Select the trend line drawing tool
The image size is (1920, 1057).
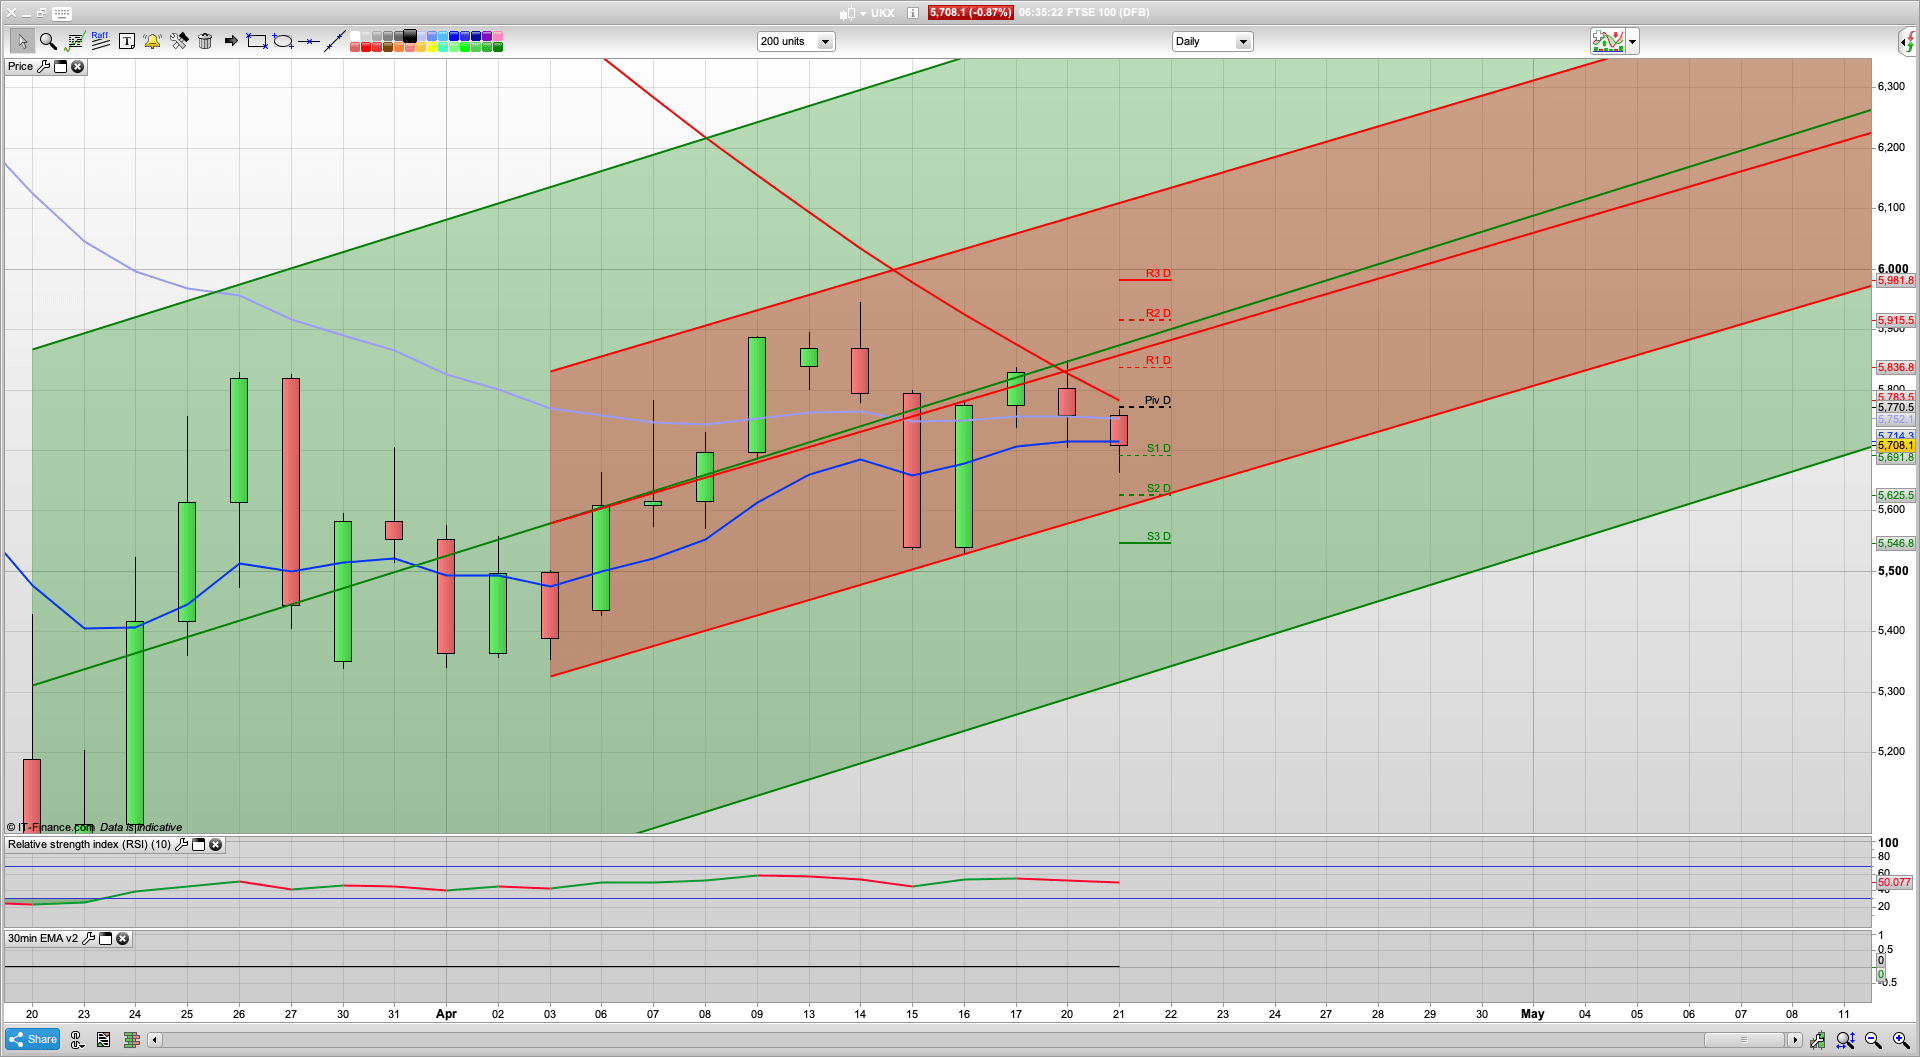pos(335,41)
